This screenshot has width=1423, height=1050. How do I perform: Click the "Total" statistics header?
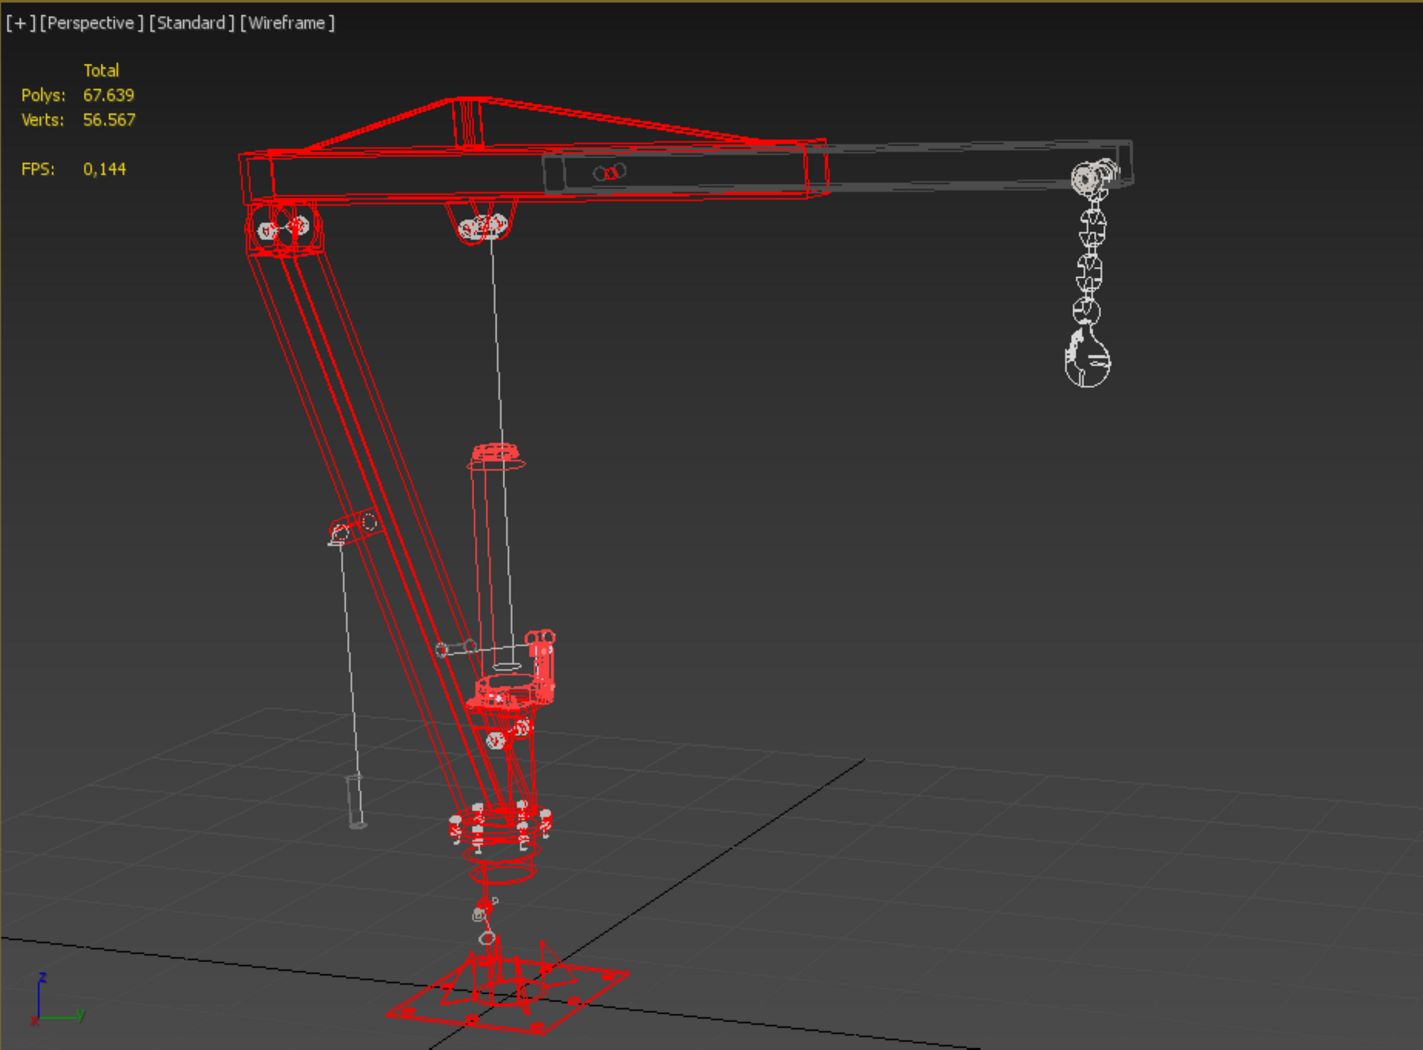101,71
